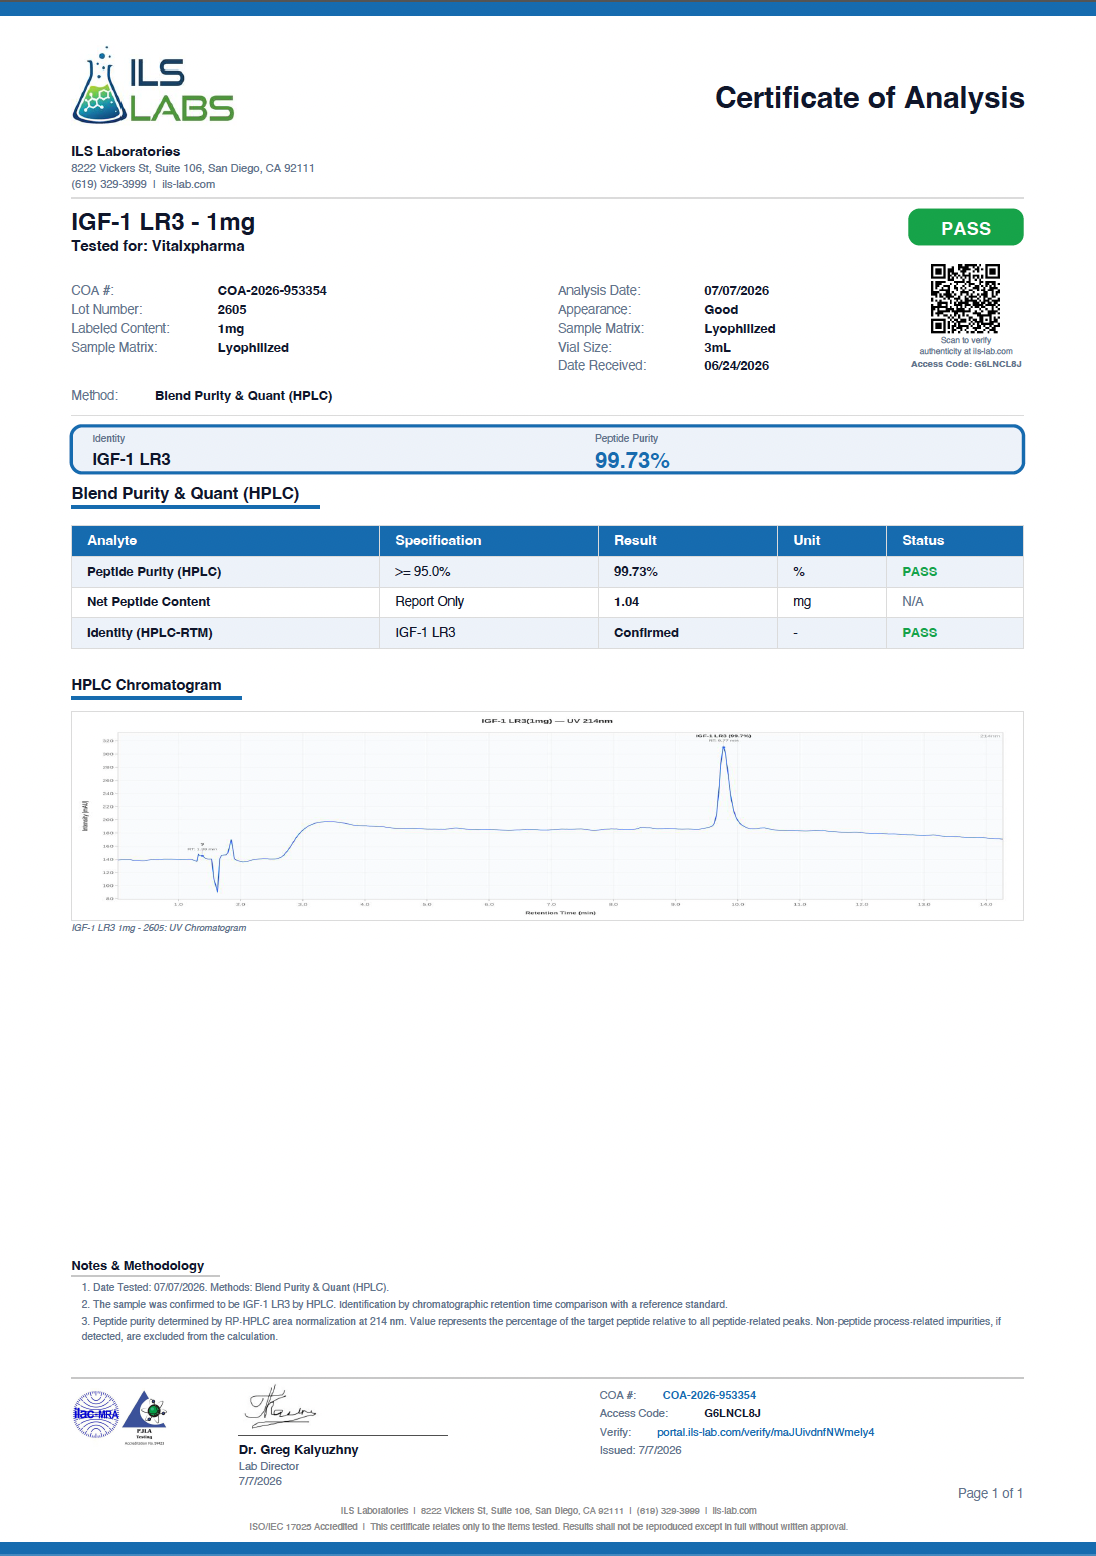Viewport: 1096px width, 1556px height.
Task: Click PASS status in Peptide Purity row
Action: (919, 572)
